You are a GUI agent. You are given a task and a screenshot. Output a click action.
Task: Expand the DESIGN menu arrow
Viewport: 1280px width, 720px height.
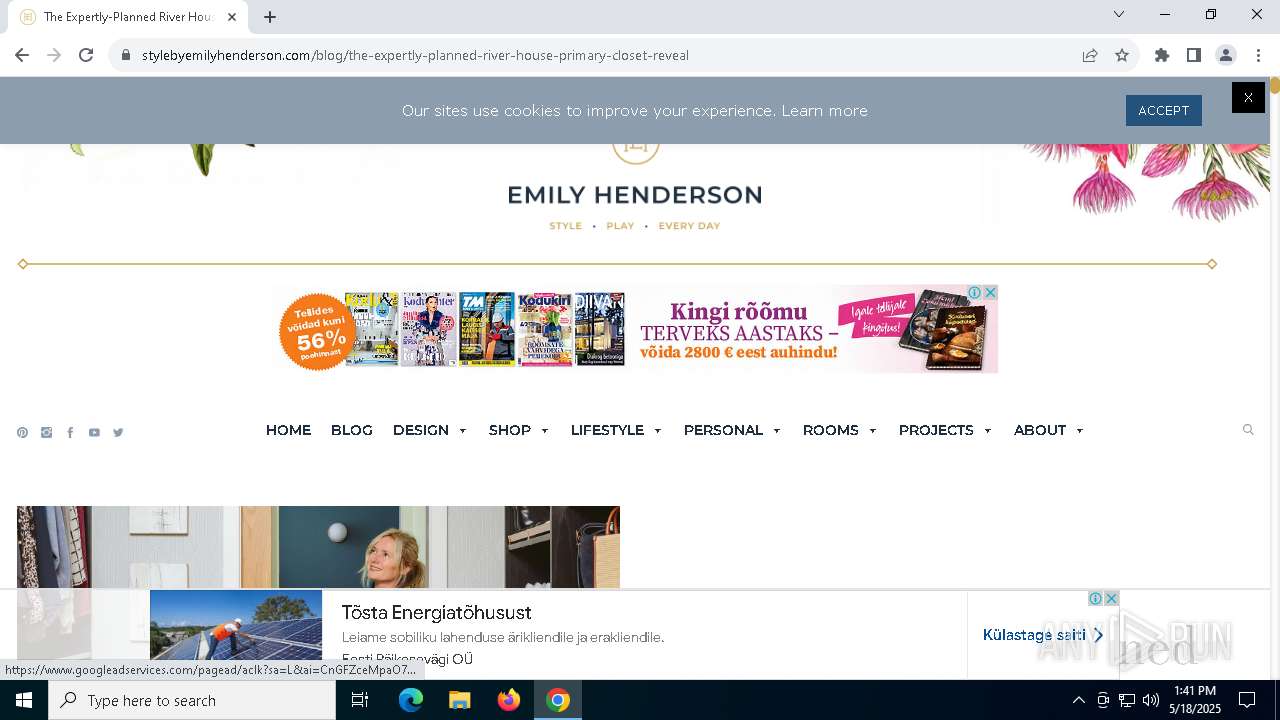pos(462,431)
